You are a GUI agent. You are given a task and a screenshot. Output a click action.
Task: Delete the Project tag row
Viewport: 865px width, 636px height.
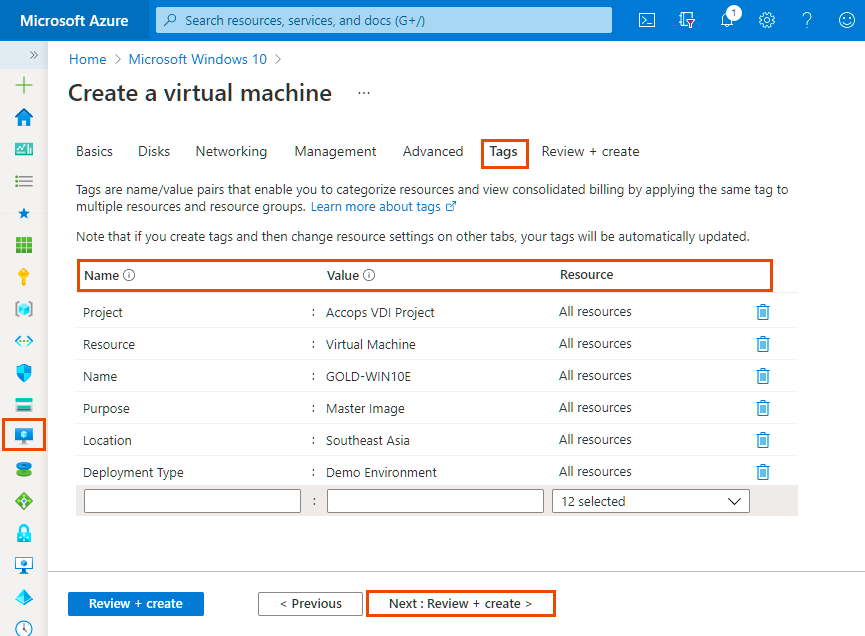(x=763, y=312)
